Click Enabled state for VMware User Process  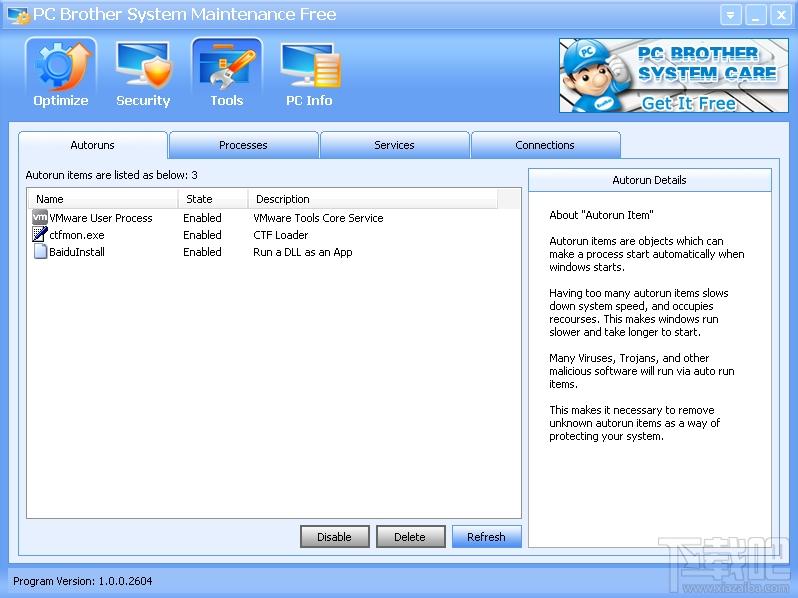point(202,218)
